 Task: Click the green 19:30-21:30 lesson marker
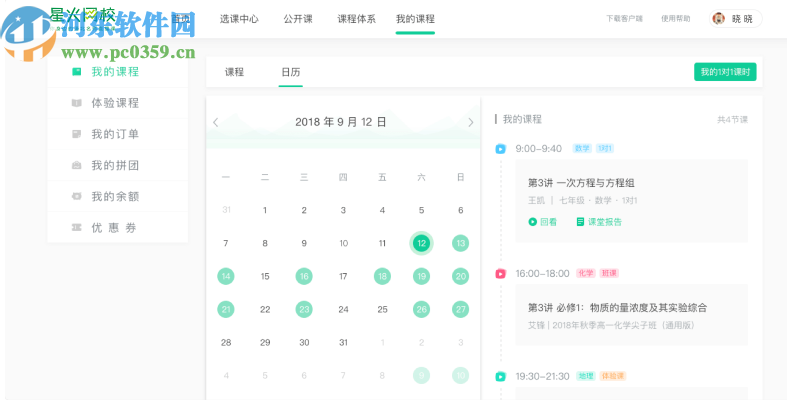click(x=500, y=376)
